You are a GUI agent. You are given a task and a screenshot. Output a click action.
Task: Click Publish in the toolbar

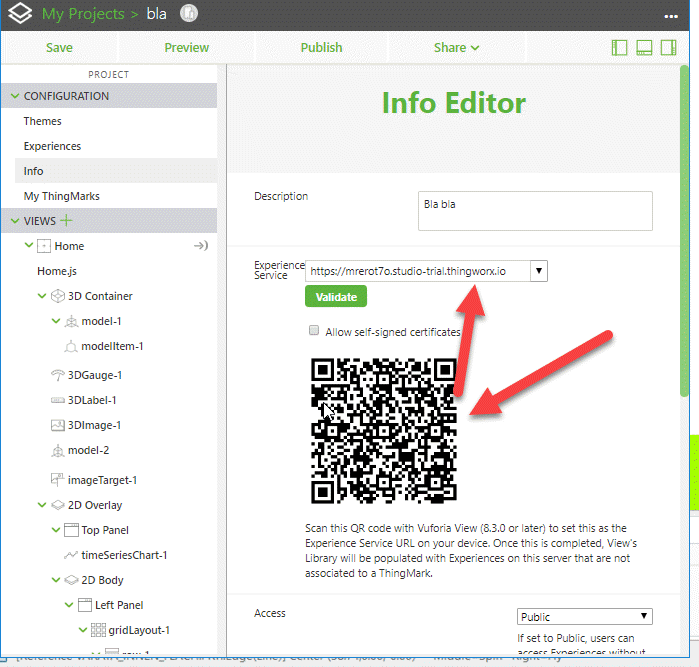(321, 47)
